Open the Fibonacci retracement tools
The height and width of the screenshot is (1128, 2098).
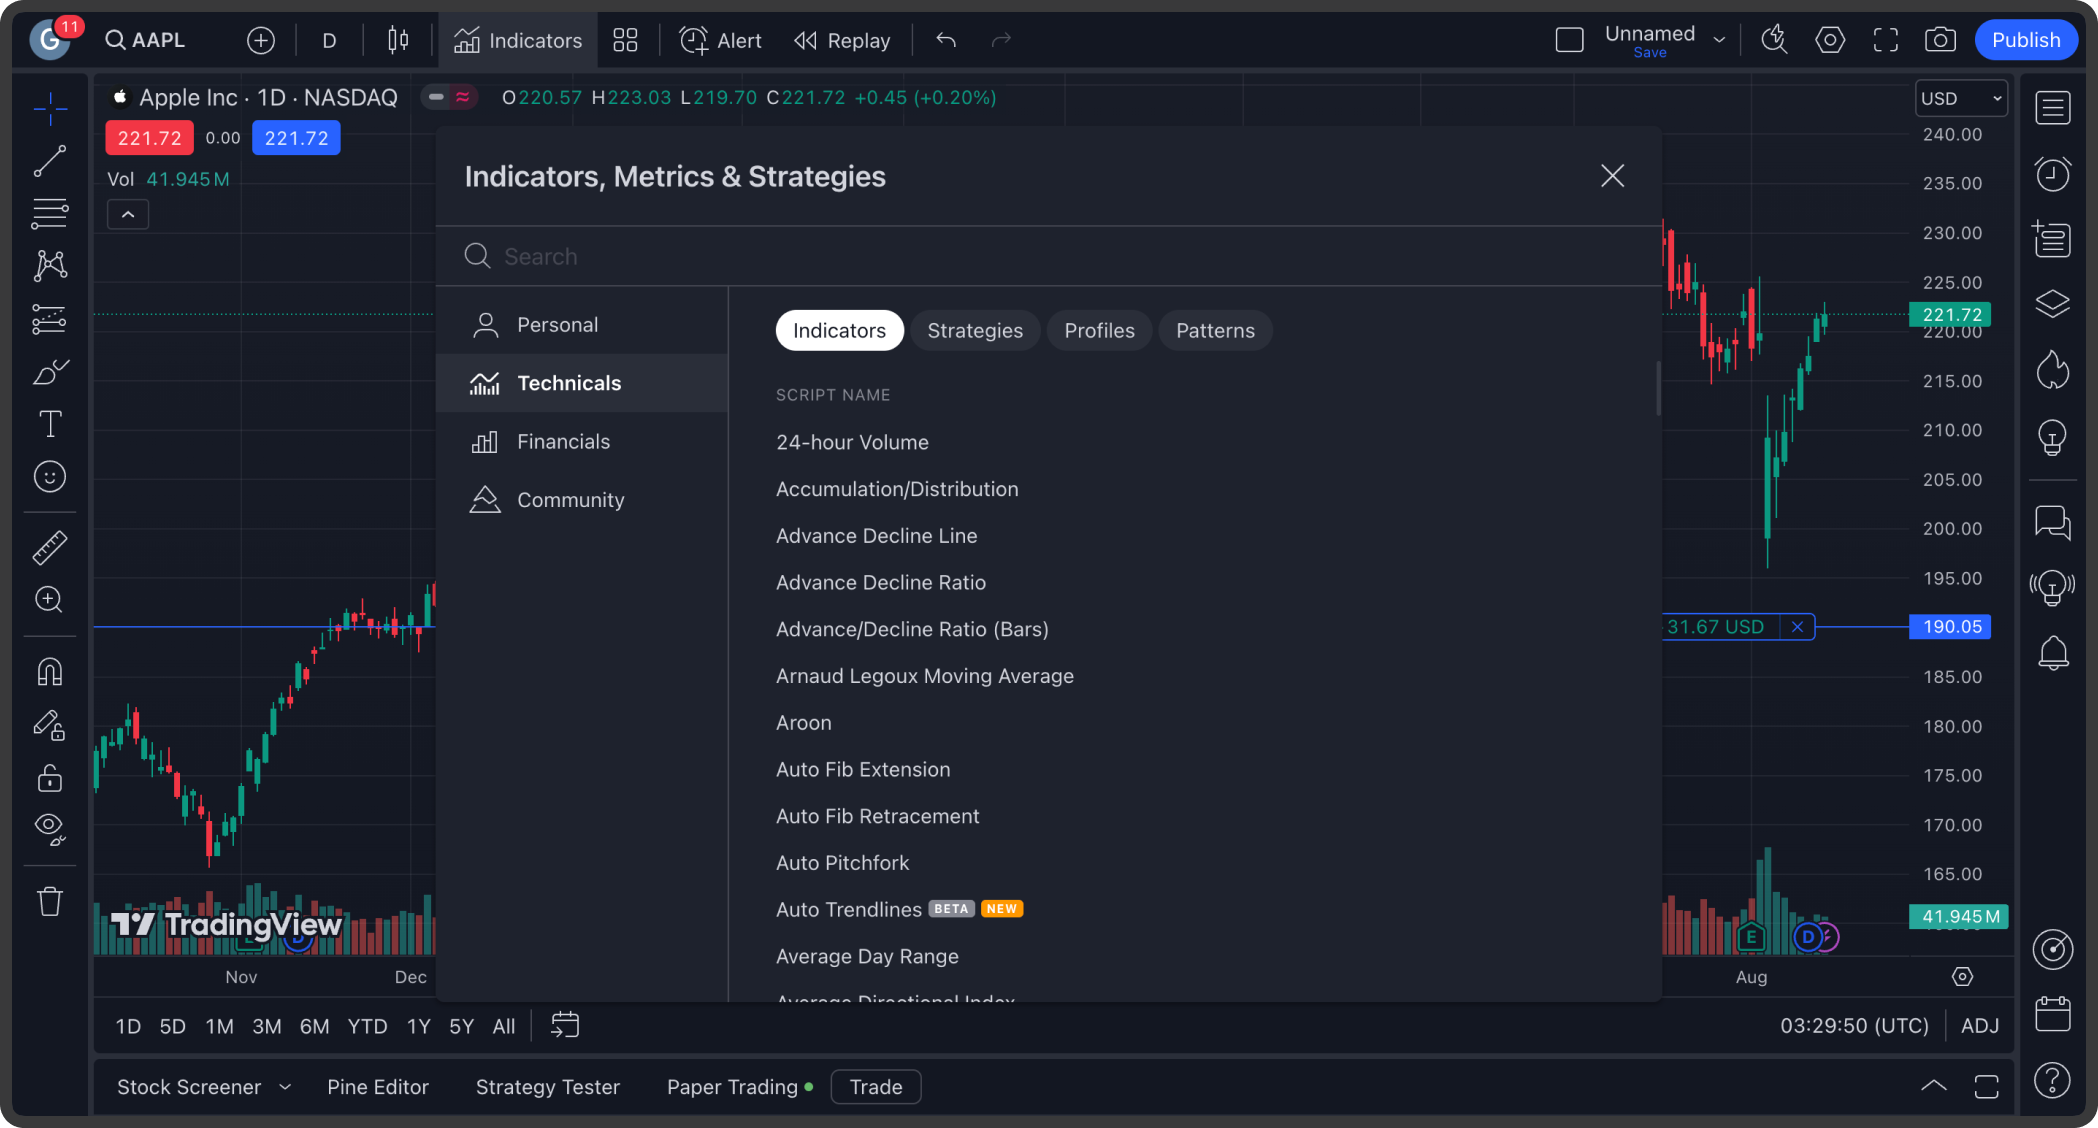(50, 213)
